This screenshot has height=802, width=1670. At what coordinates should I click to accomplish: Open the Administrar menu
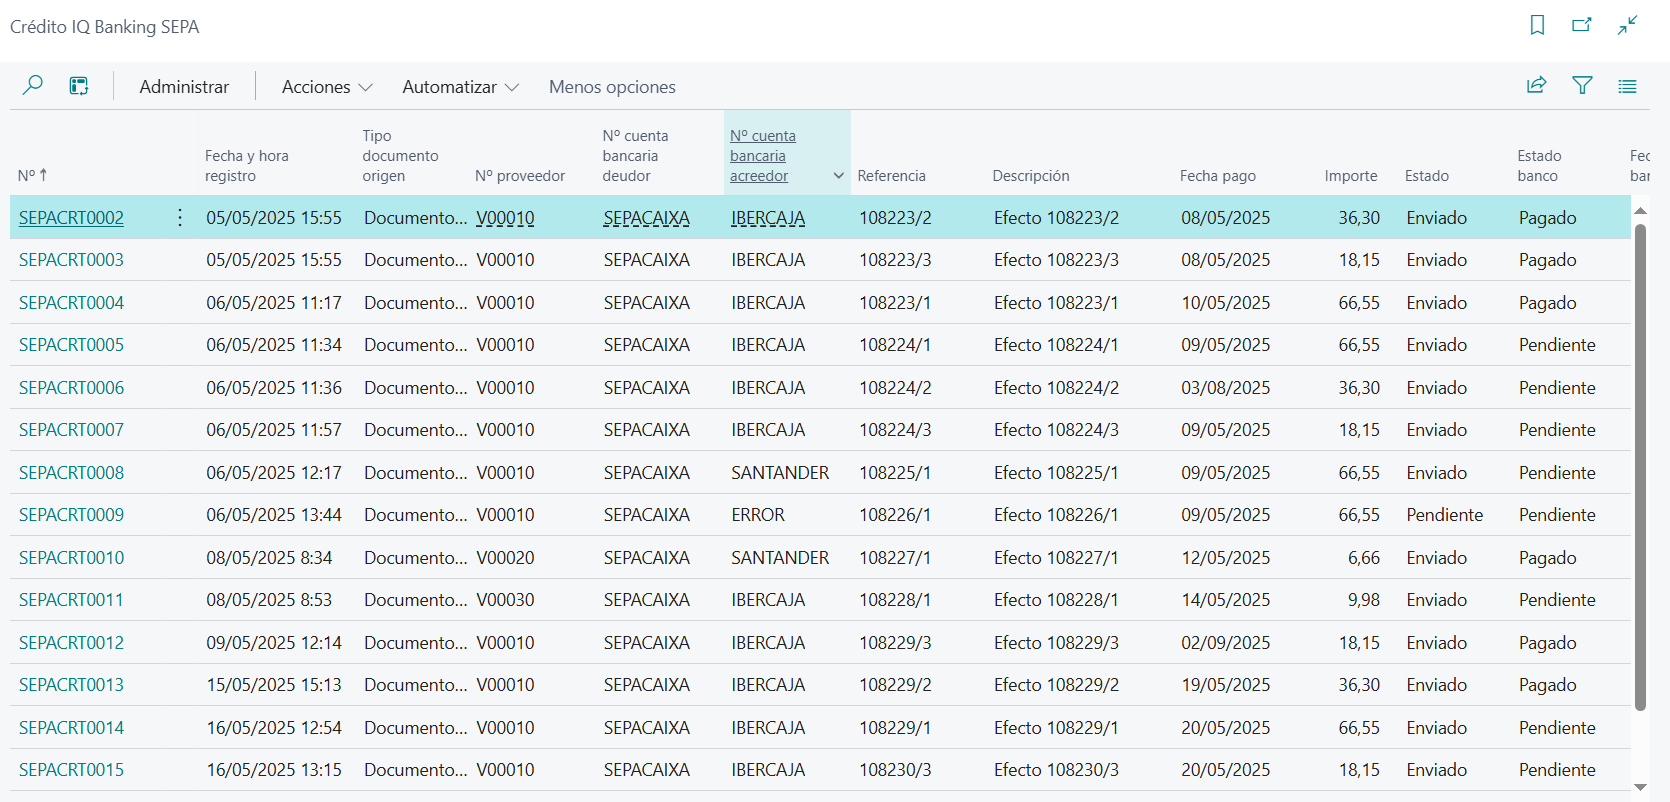click(184, 87)
